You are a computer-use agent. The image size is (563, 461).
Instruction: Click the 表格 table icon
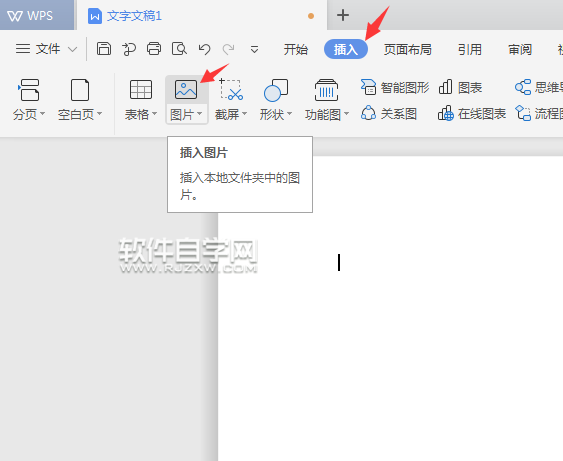[x=141, y=89]
